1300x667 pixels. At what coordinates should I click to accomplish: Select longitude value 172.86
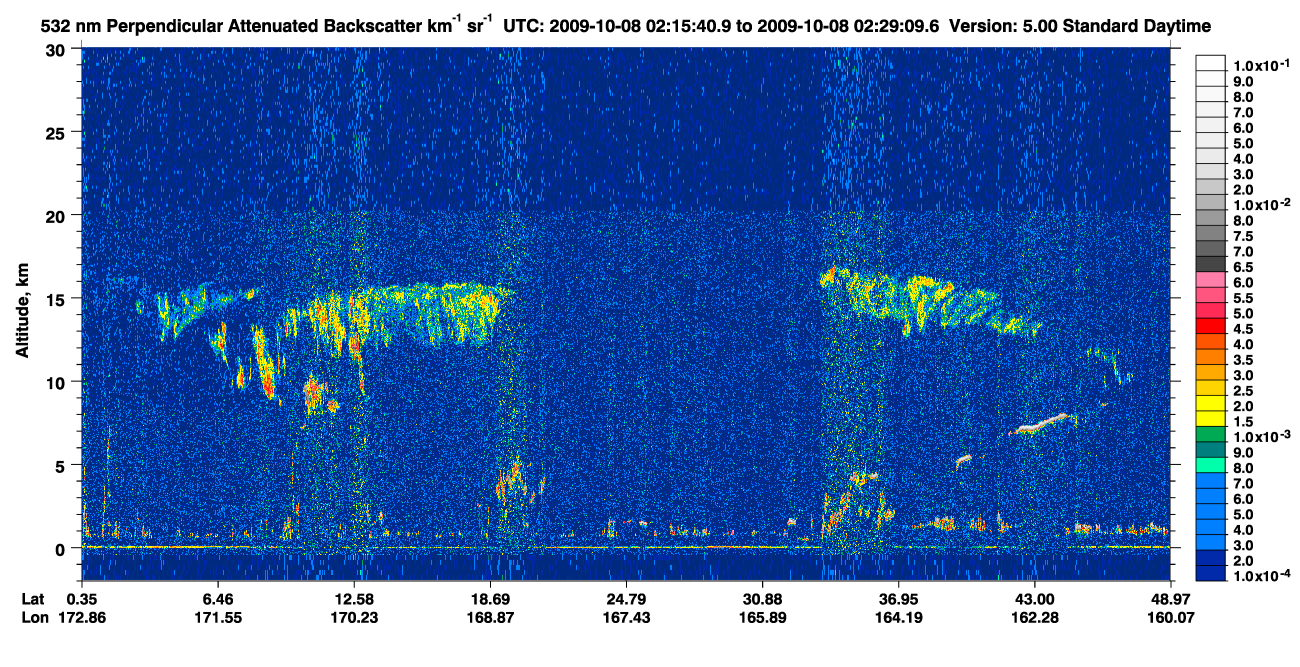coord(82,617)
